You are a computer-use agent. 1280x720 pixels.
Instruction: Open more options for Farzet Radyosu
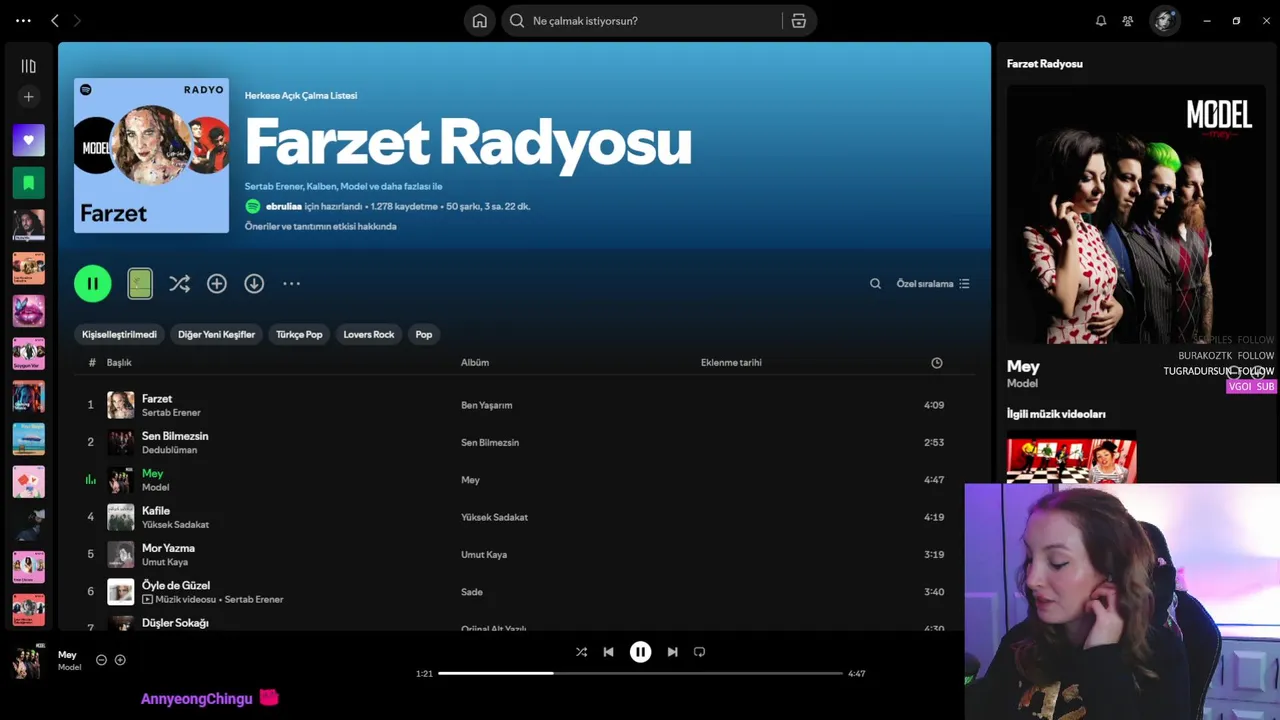pos(291,284)
